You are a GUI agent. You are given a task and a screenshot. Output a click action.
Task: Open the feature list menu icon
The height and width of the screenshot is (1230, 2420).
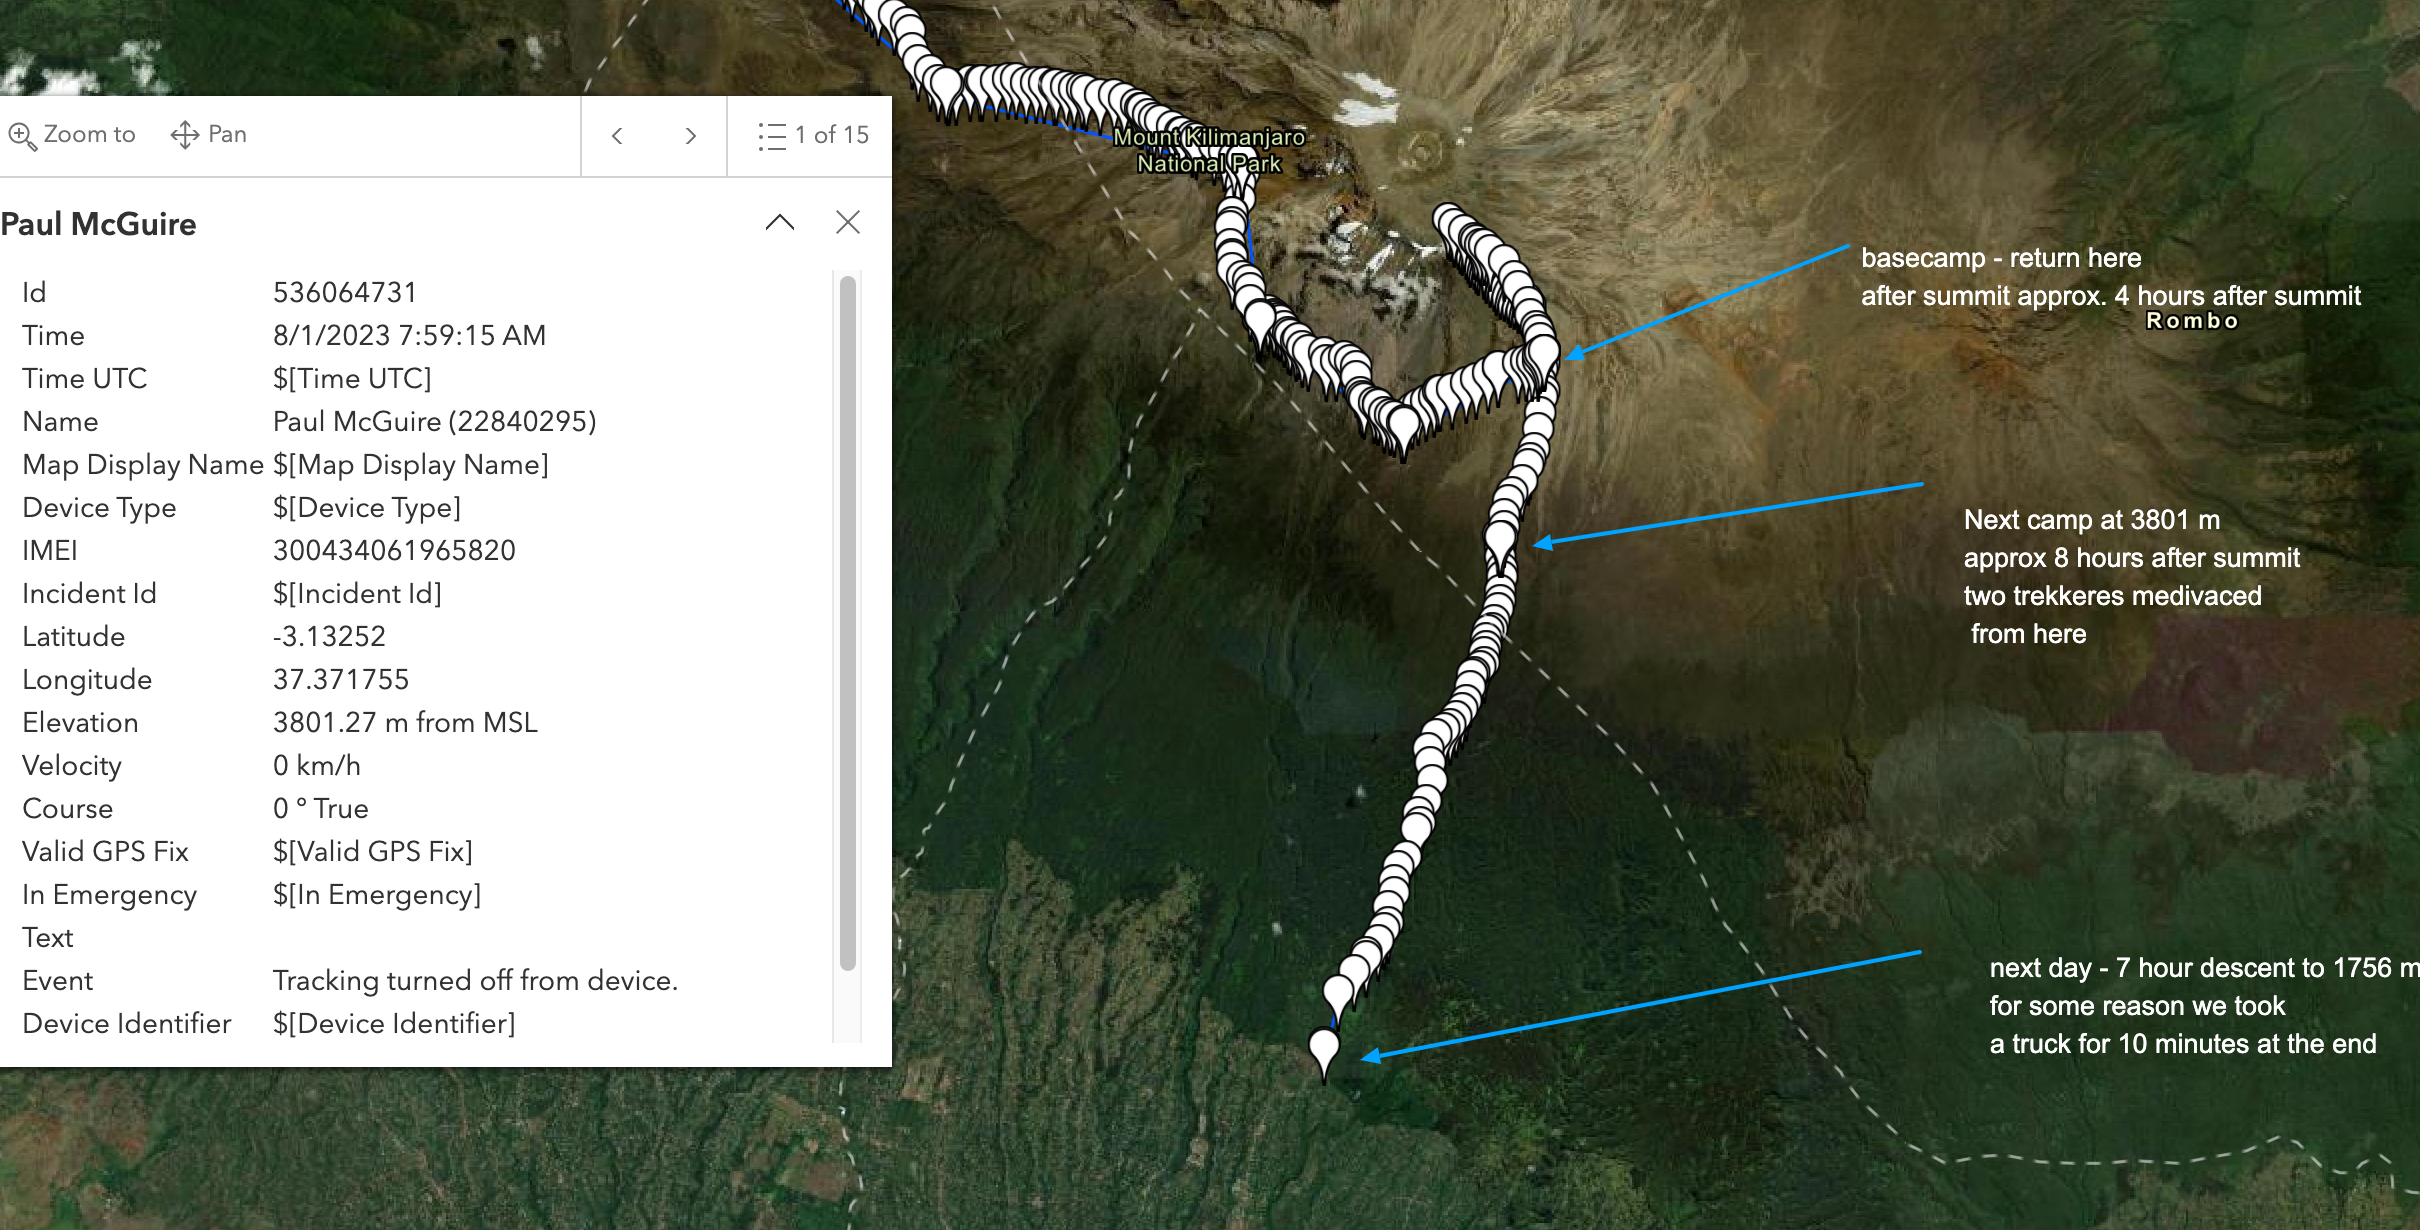click(772, 136)
